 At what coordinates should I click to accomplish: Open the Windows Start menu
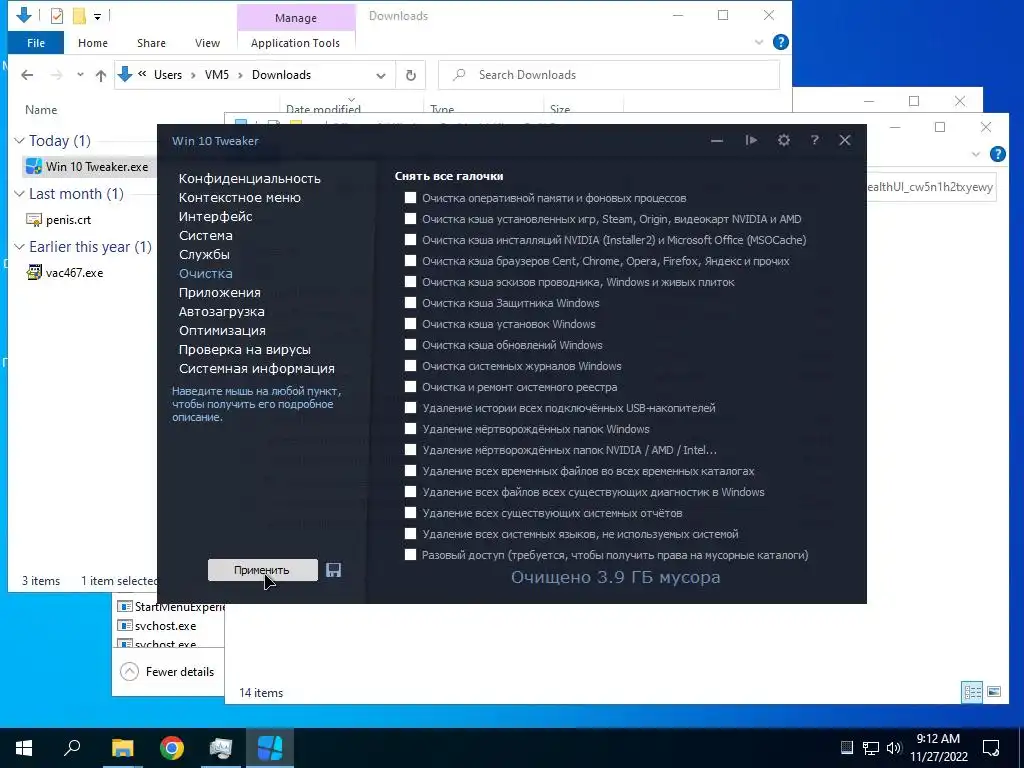(24, 748)
